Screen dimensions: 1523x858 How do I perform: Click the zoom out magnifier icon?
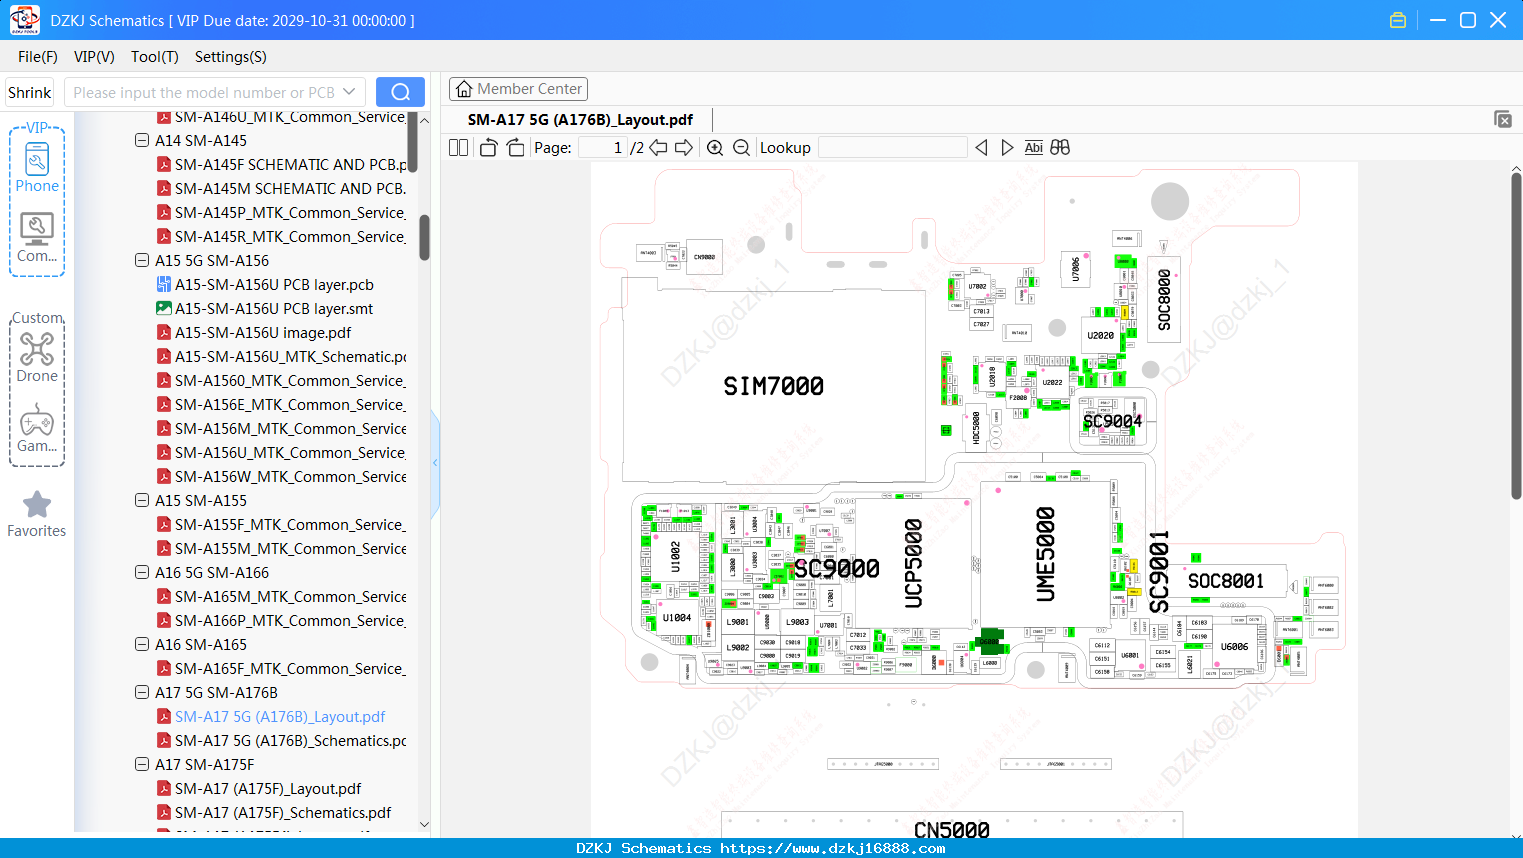(741, 148)
